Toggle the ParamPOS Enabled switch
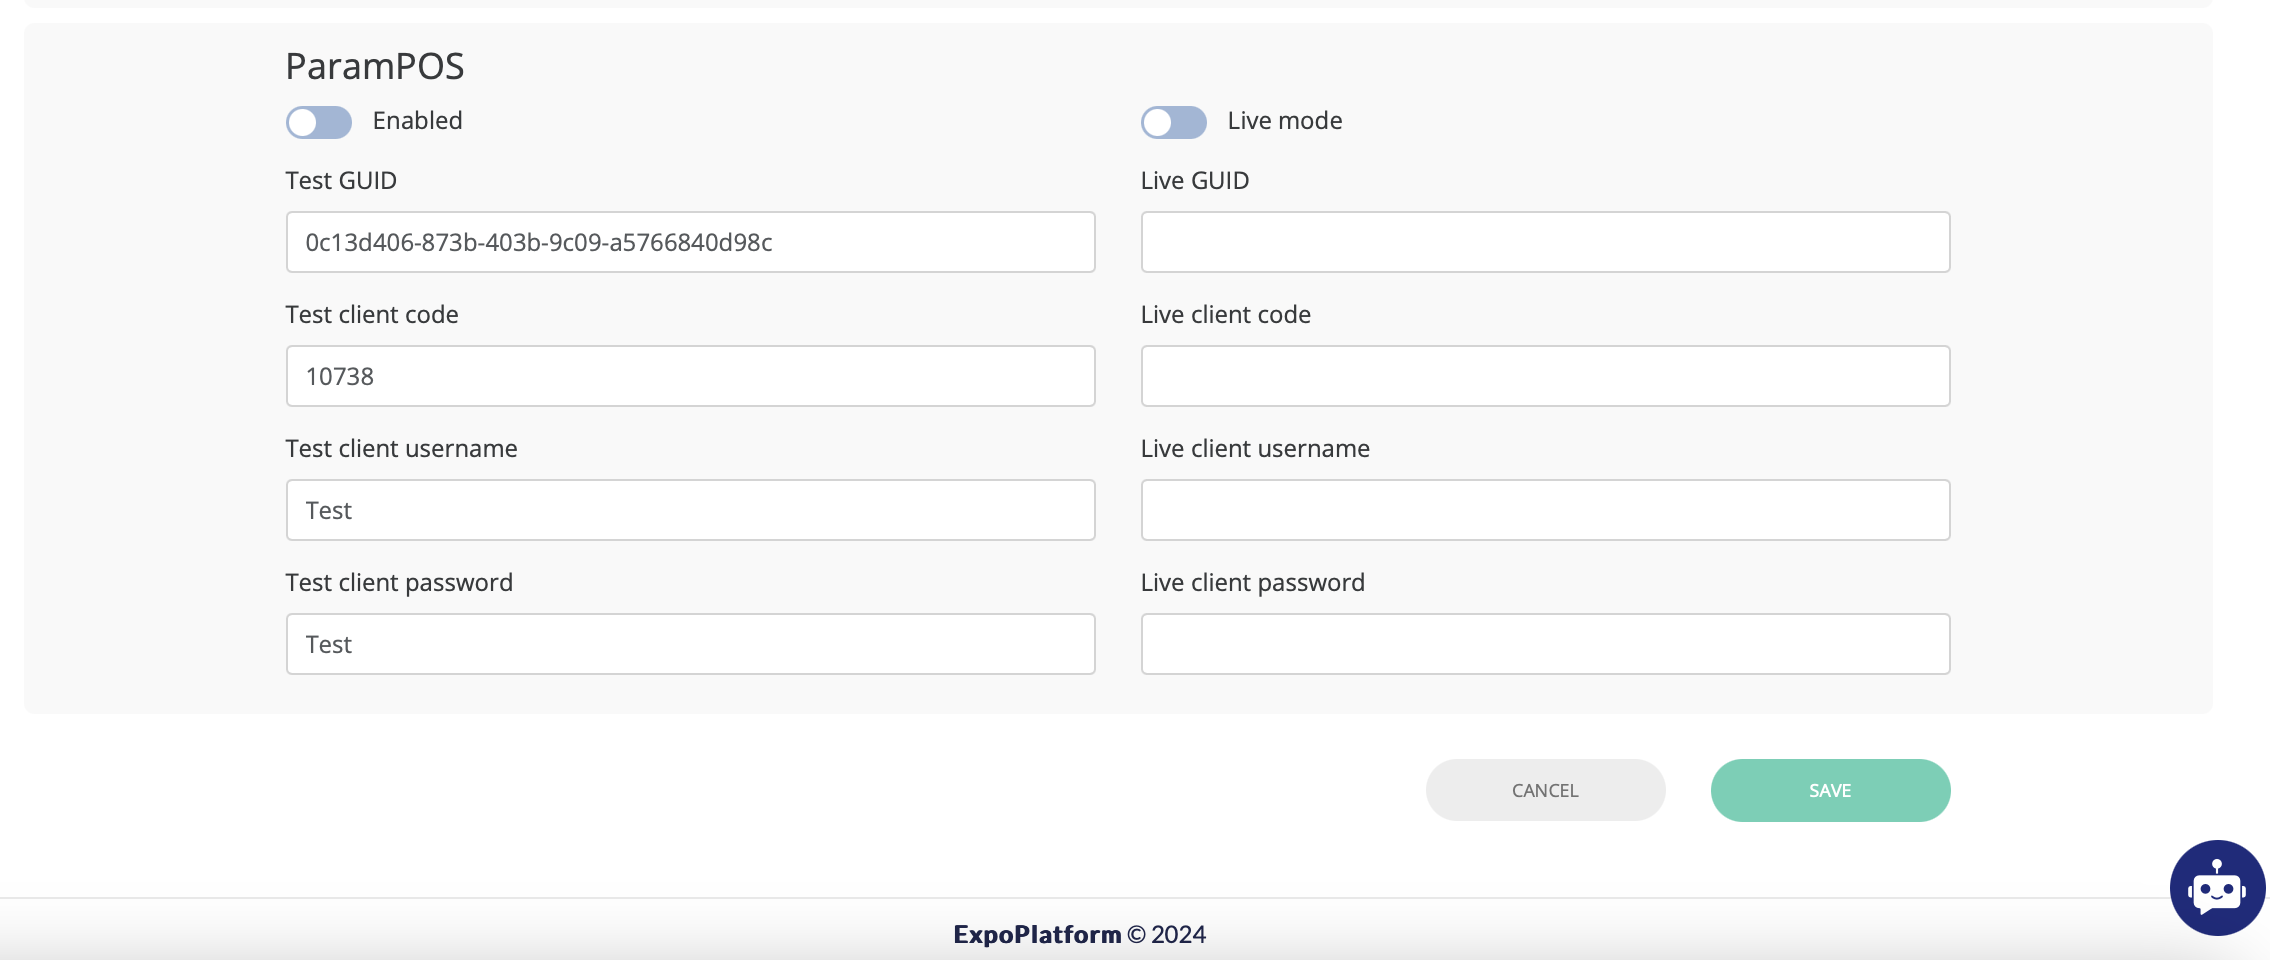 click(318, 122)
